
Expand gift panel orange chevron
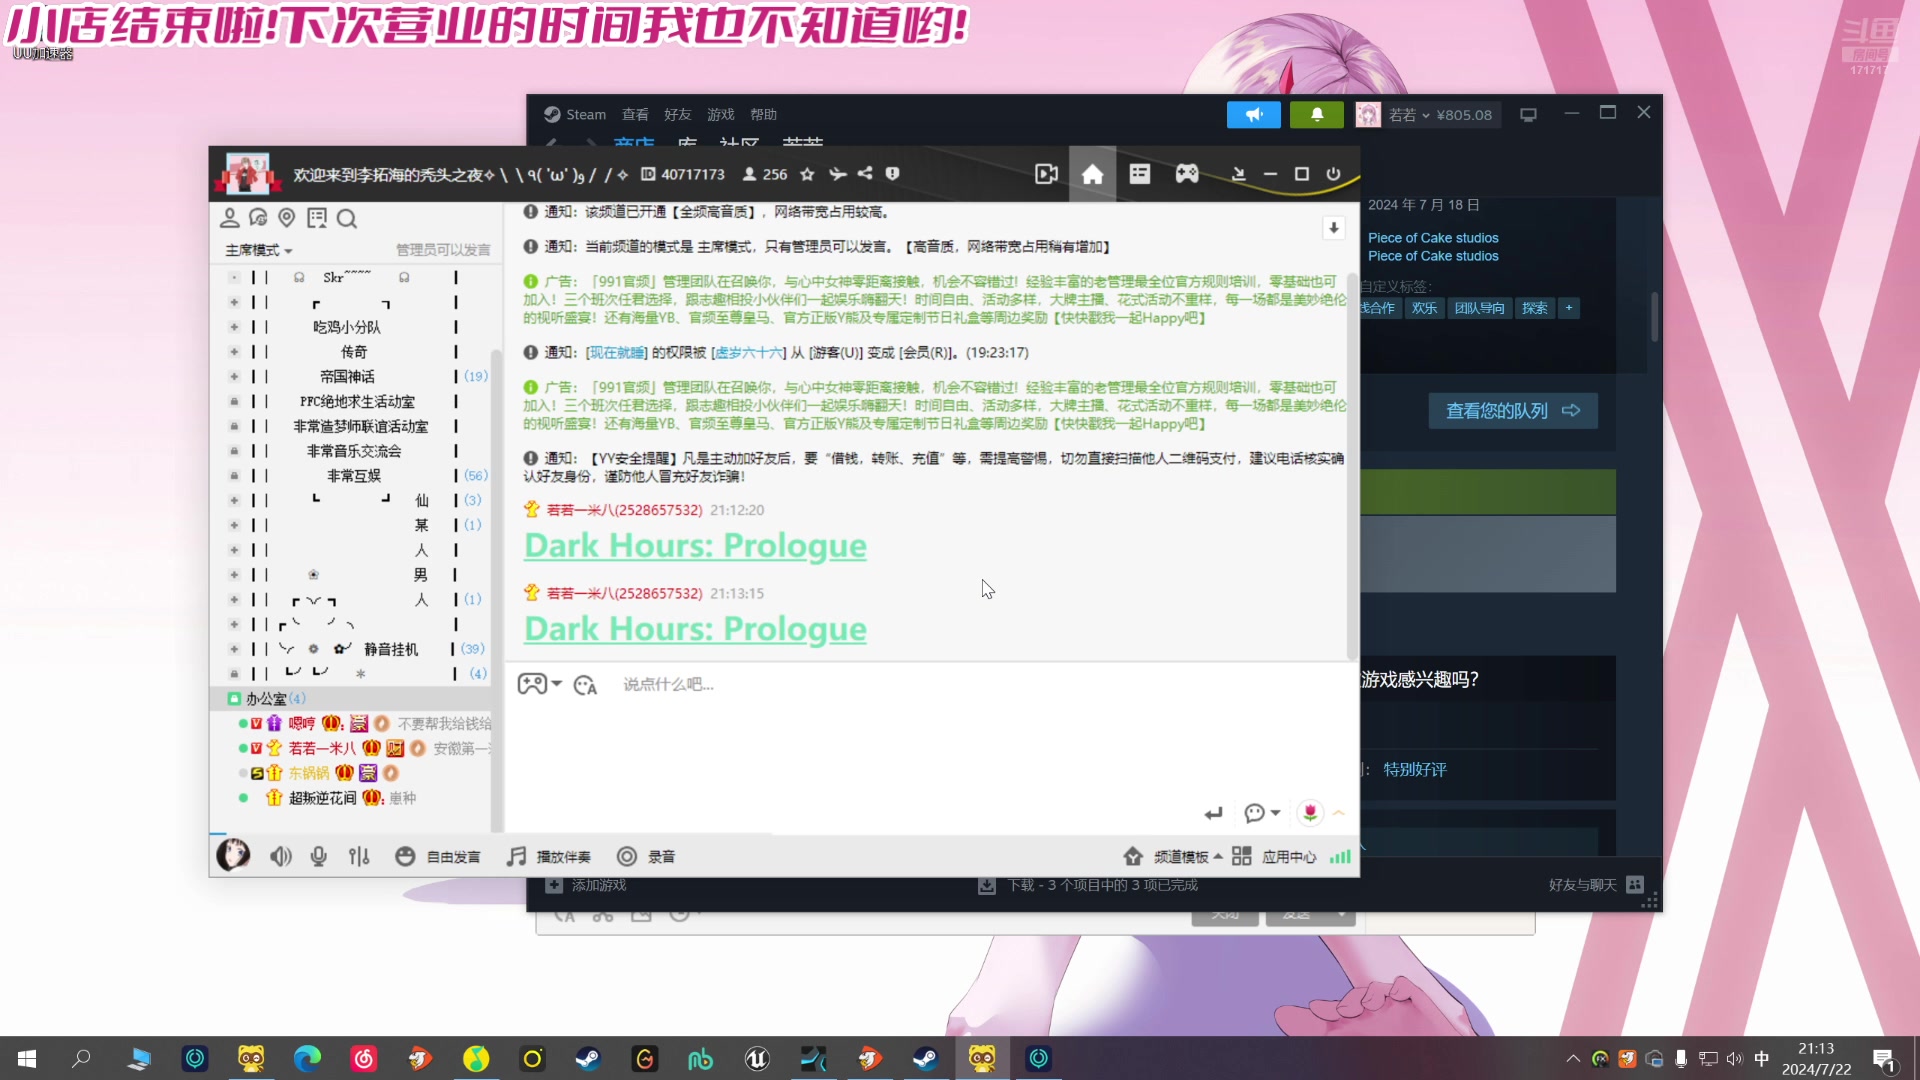(x=1339, y=813)
